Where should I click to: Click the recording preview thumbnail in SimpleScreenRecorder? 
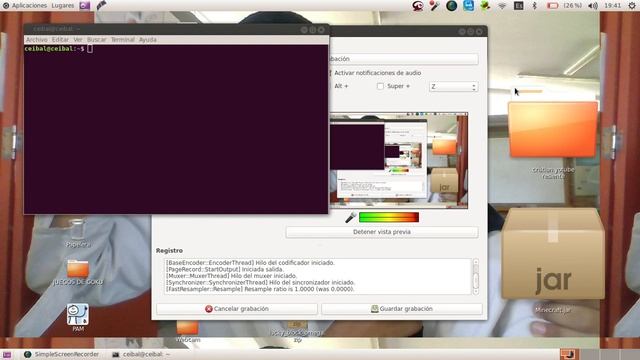[398, 160]
